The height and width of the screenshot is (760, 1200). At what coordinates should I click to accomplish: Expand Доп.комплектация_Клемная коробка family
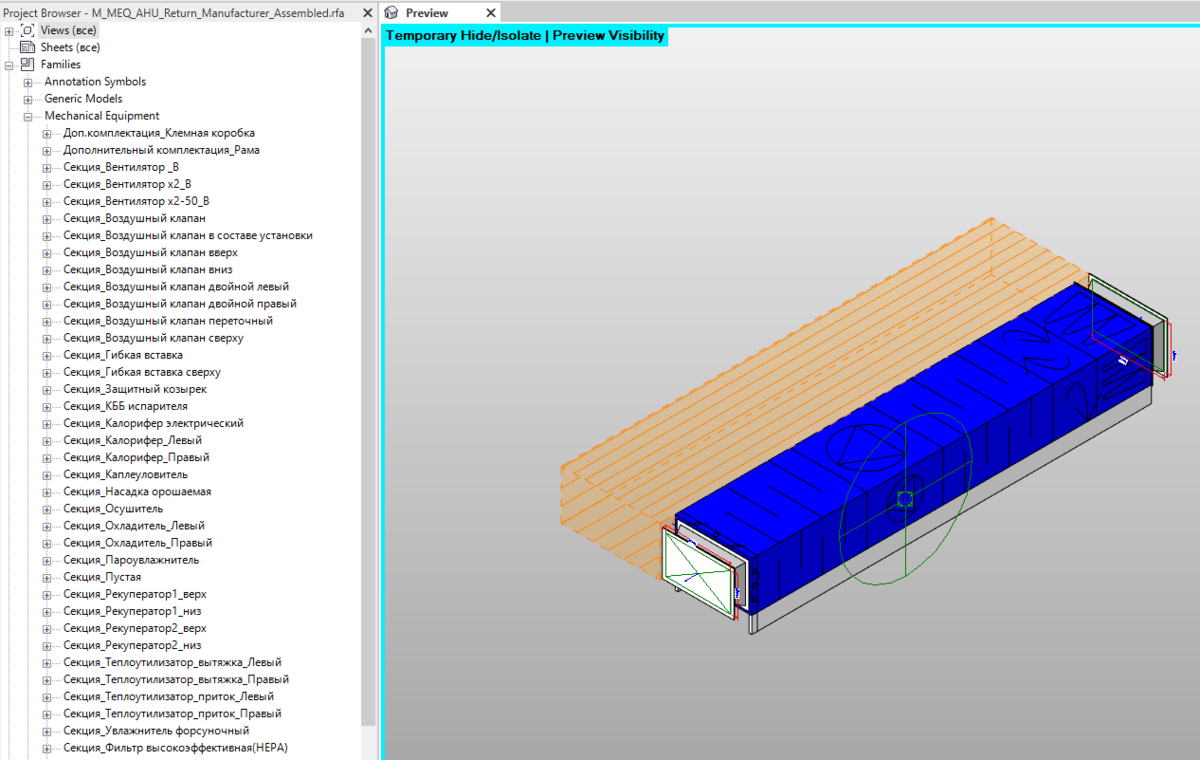tap(47, 133)
